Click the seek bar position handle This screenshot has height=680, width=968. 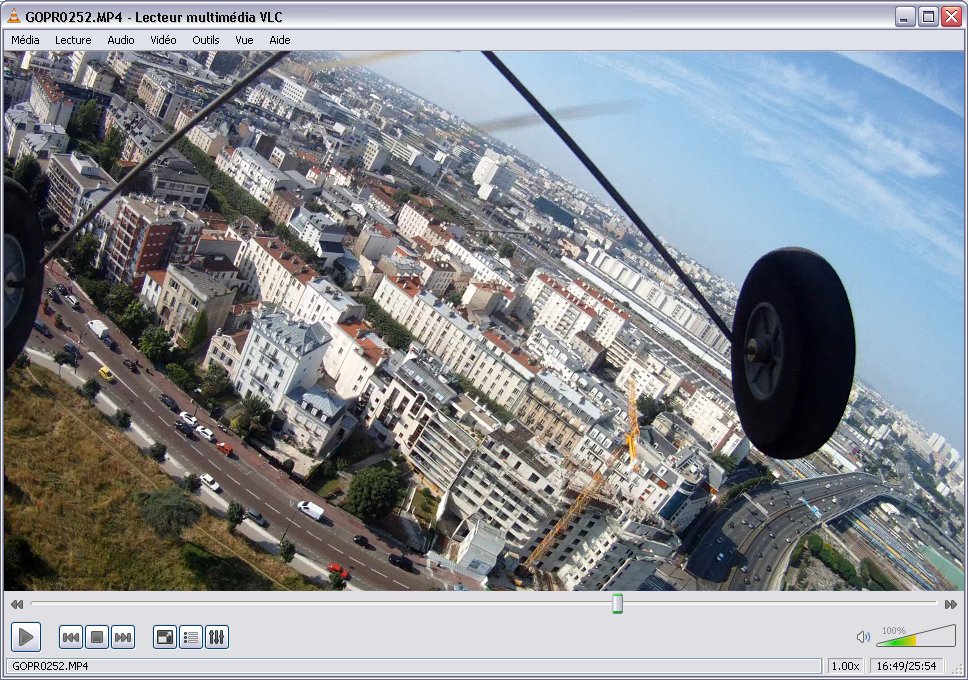pyautogui.click(x=617, y=604)
